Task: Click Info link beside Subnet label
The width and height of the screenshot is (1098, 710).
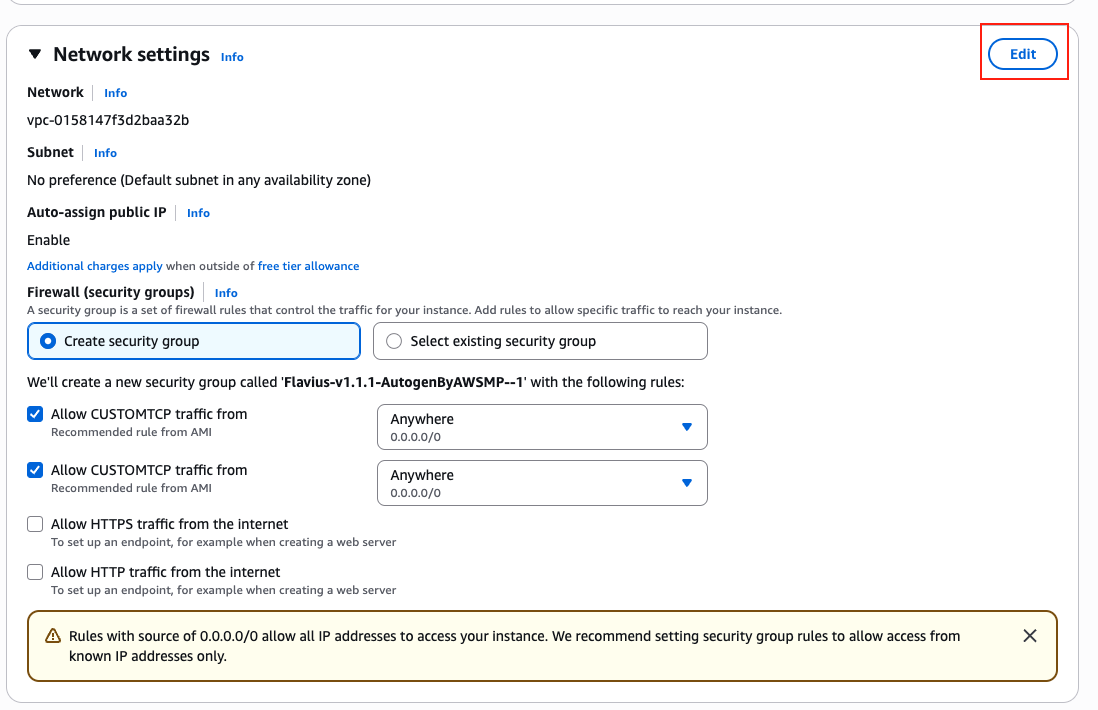Action: point(105,153)
